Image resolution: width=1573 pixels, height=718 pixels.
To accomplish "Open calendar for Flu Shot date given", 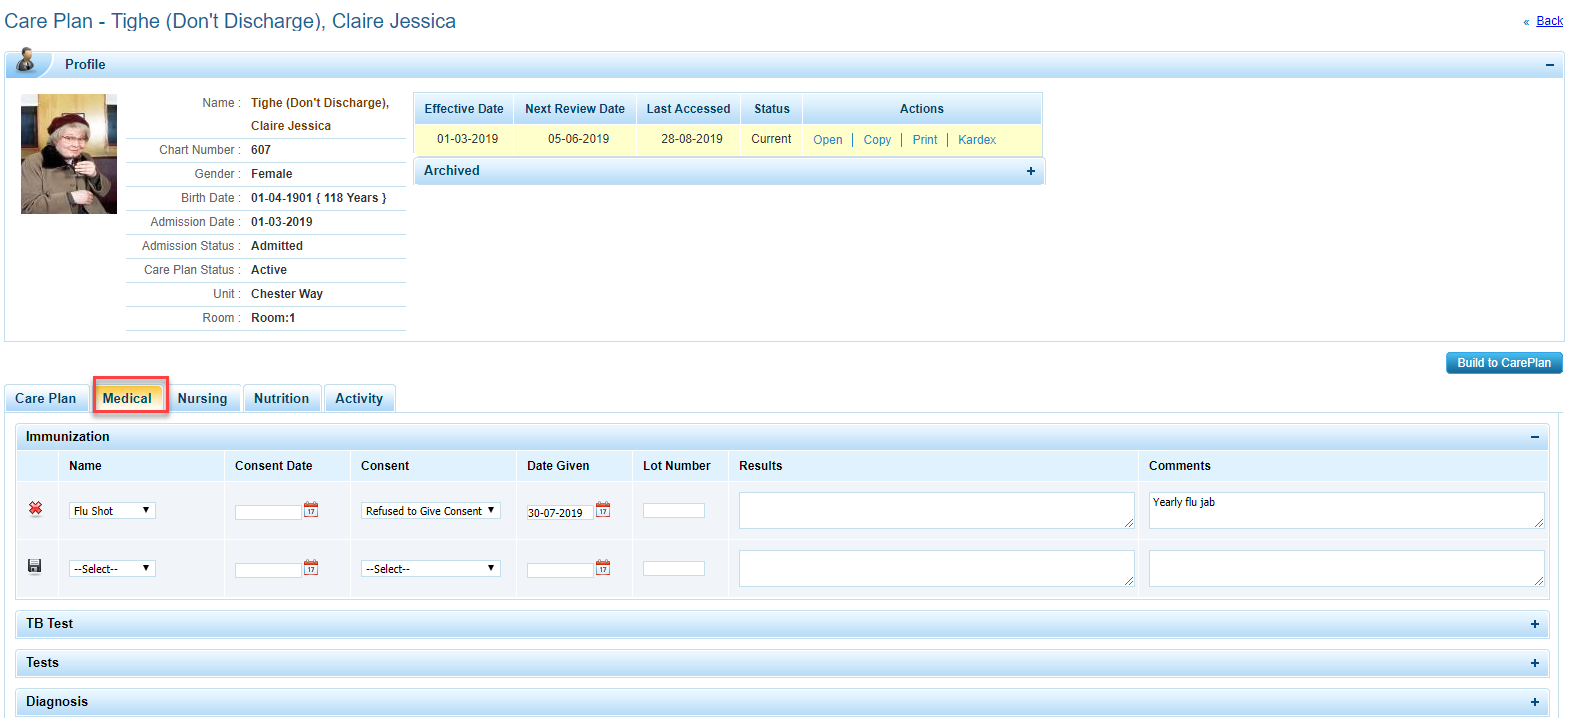I will click(603, 510).
